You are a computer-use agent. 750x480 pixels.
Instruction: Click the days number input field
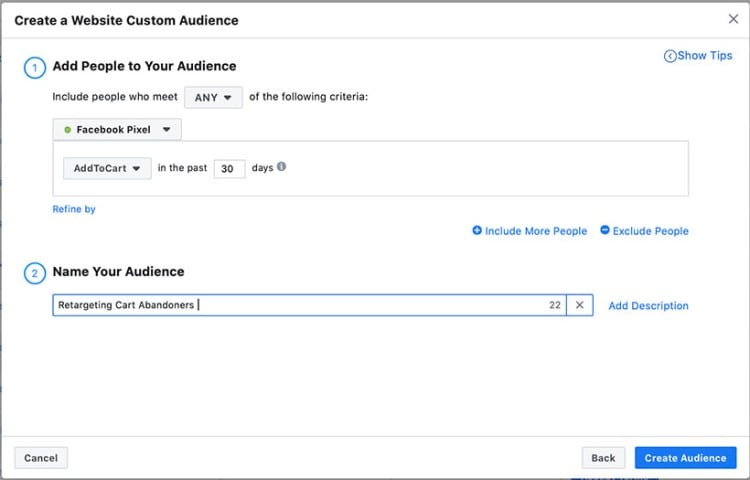pyautogui.click(x=228, y=169)
